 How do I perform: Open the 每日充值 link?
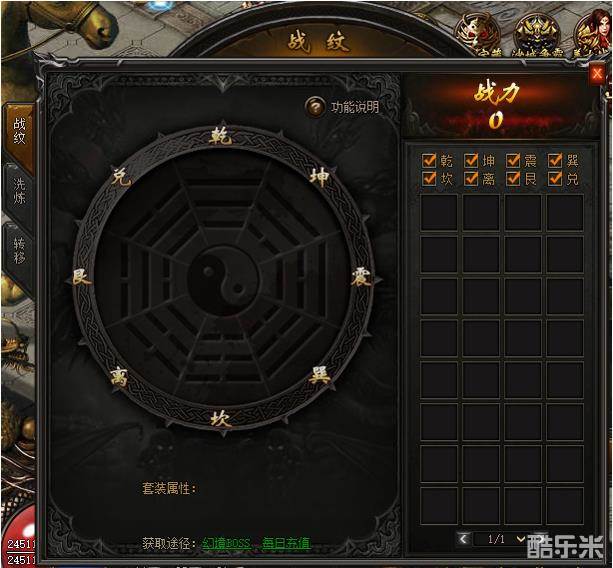pos(287,543)
